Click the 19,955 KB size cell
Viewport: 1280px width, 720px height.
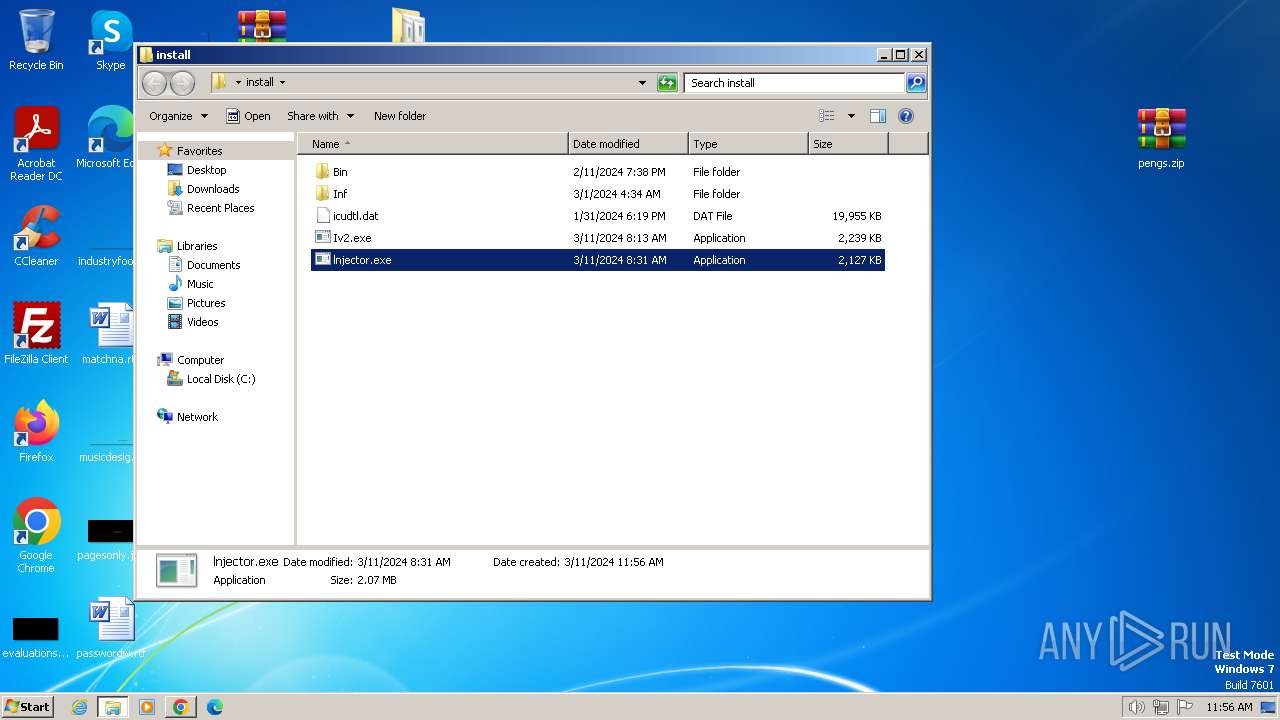coord(857,216)
